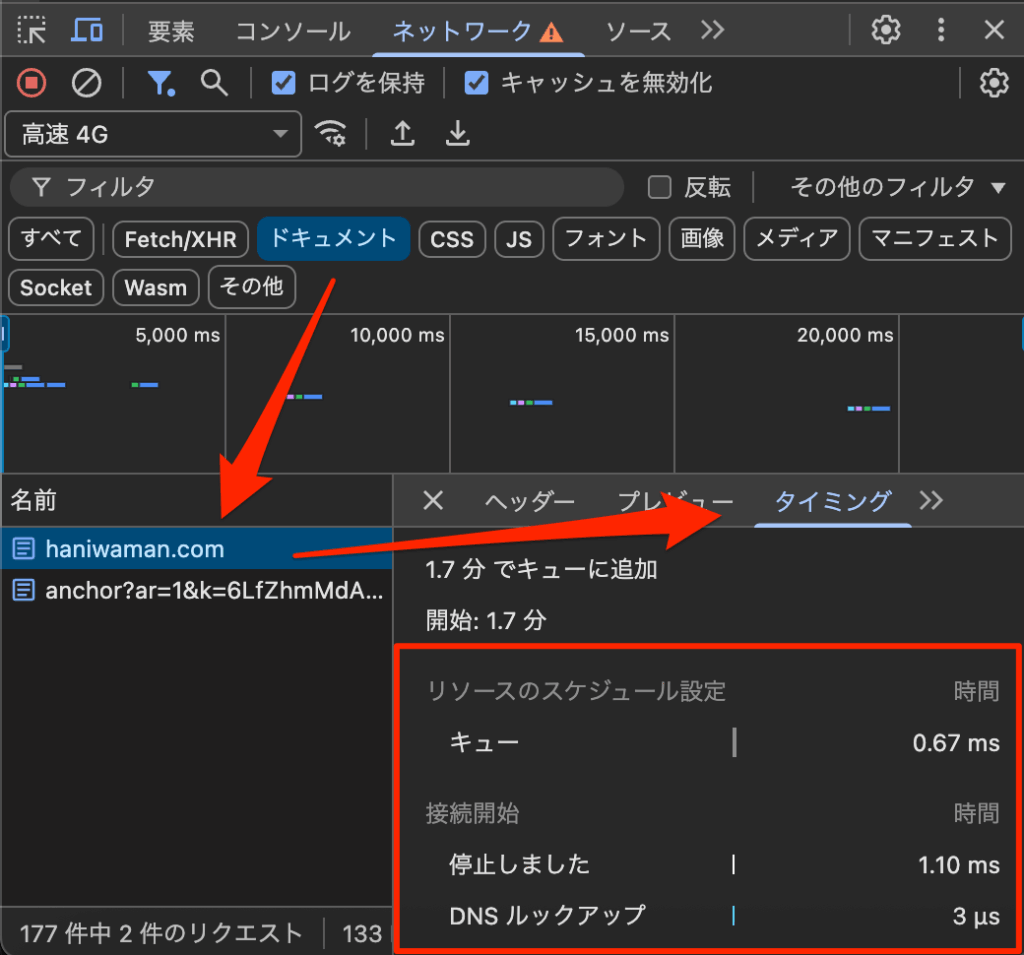This screenshot has height=955, width=1024.
Task: Uncheck the ログを保持 checkbox
Action: [284, 83]
